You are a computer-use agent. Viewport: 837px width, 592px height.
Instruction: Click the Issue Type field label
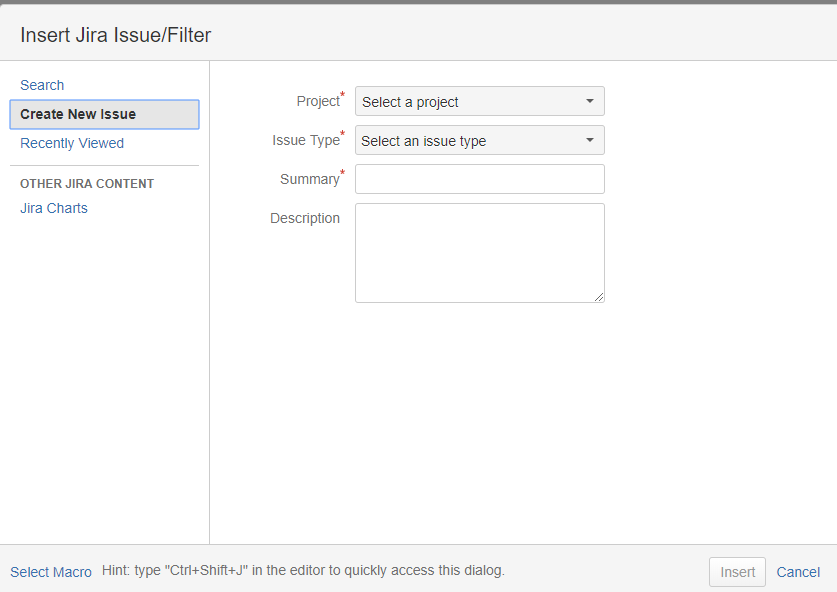pyautogui.click(x=306, y=140)
